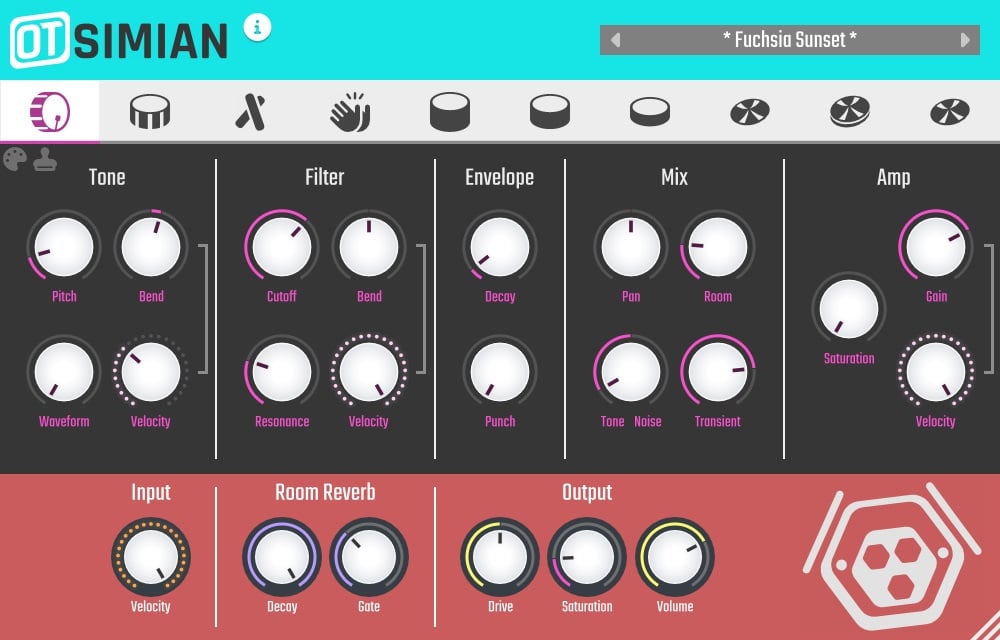The width and height of the screenshot is (1000, 640).
Task: Select the crossed sticks instrument tab
Action: 250,112
